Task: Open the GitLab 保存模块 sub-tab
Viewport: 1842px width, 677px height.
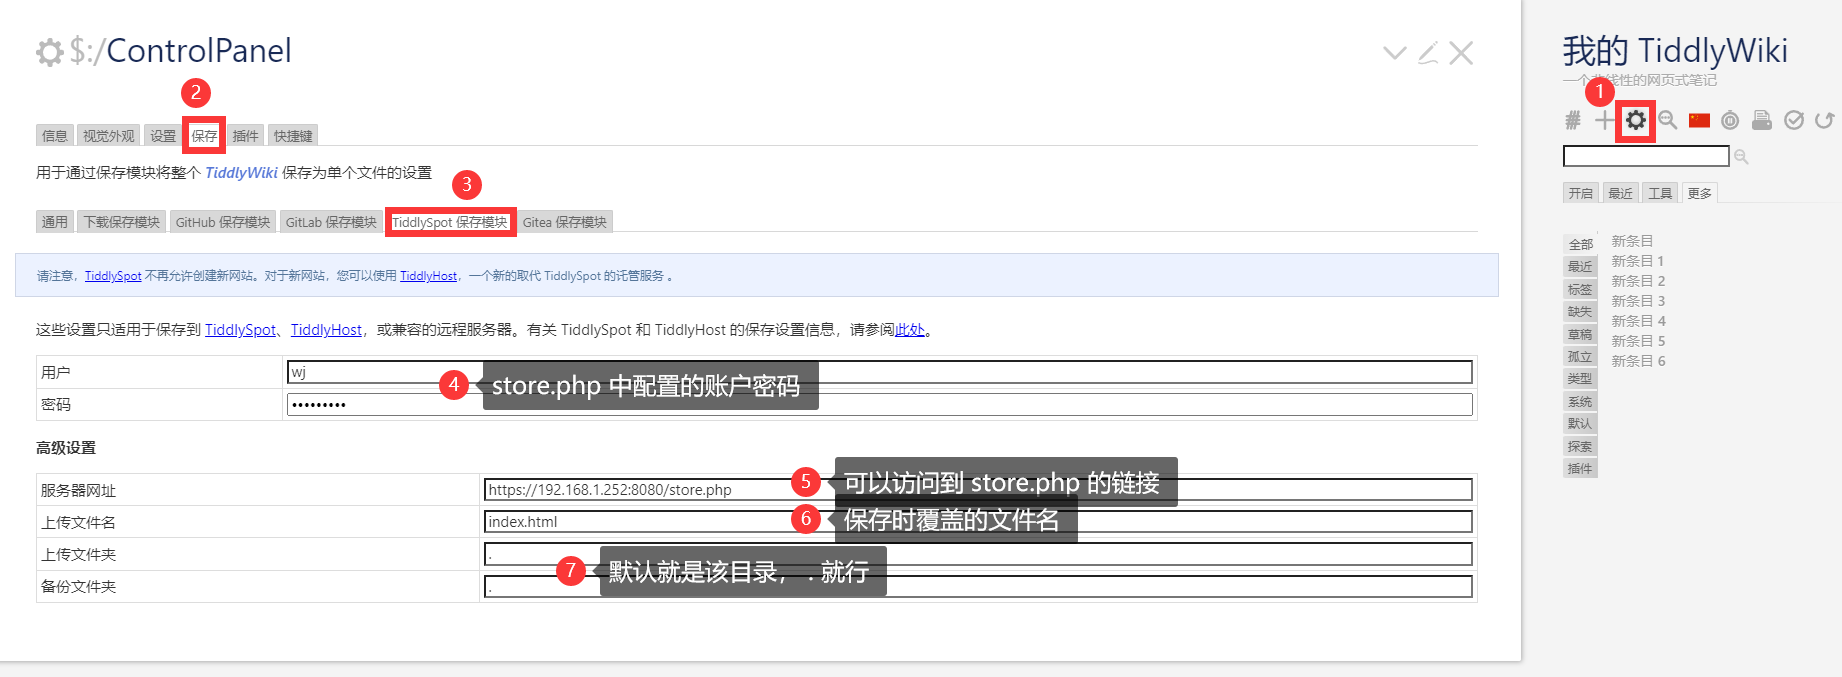Action: [x=331, y=222]
